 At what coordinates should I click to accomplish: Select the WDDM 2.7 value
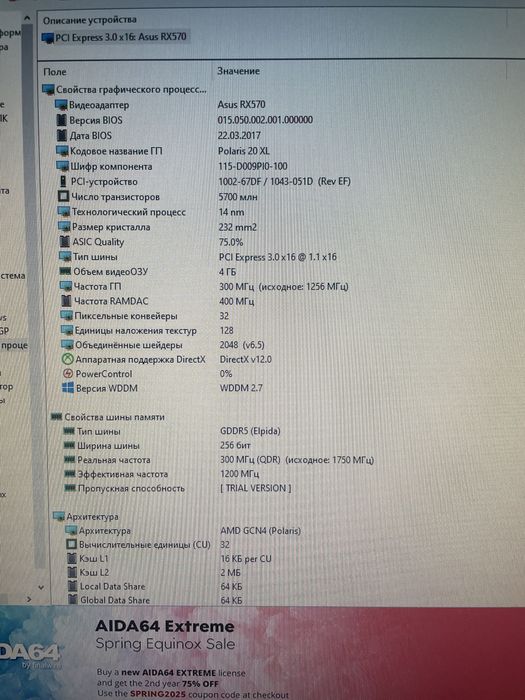pyautogui.click(x=241, y=388)
